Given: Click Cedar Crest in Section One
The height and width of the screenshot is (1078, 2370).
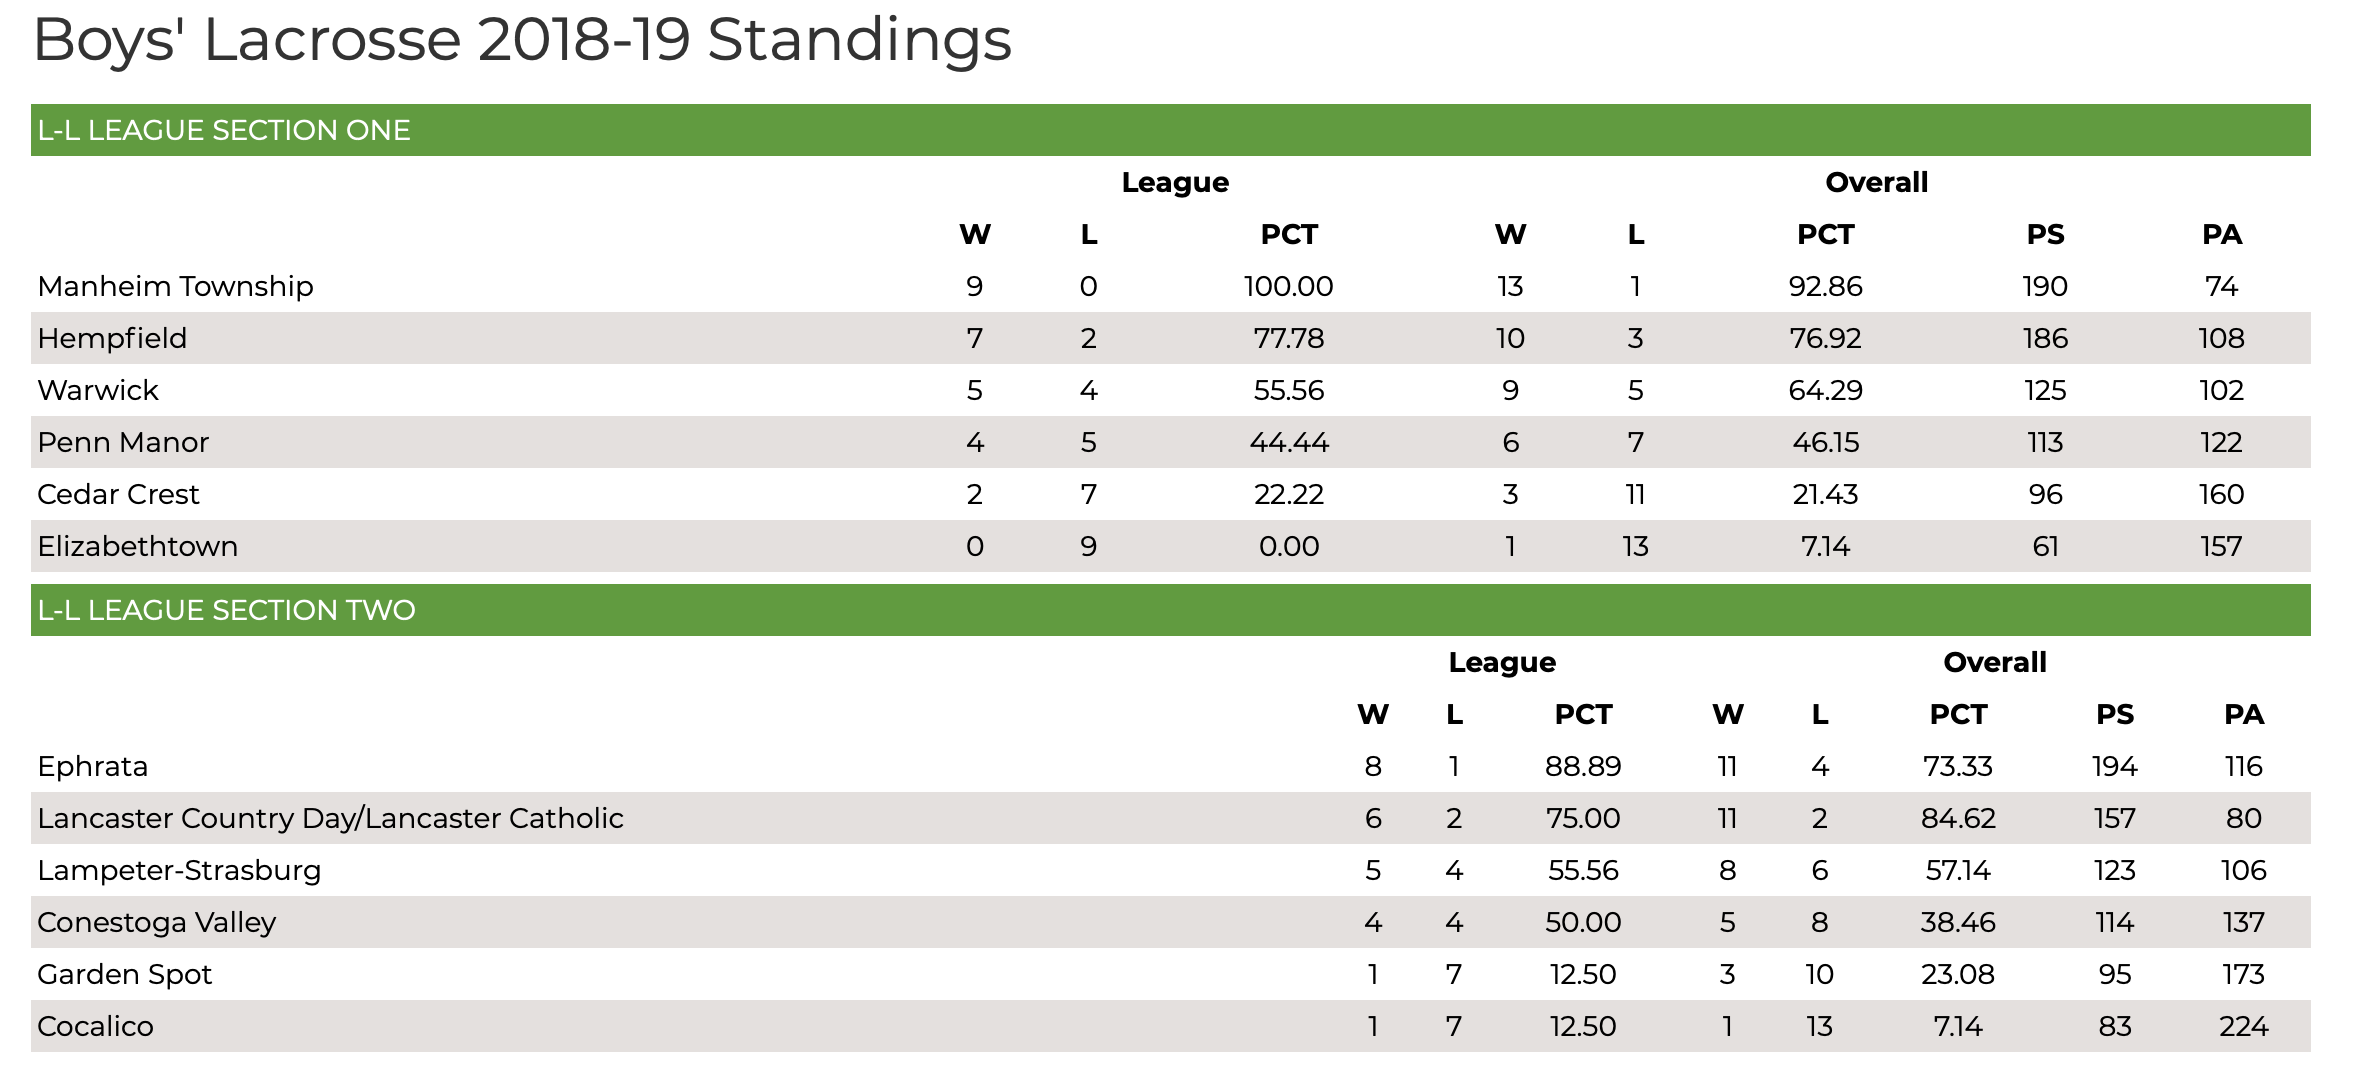Looking at the screenshot, I should (118, 494).
